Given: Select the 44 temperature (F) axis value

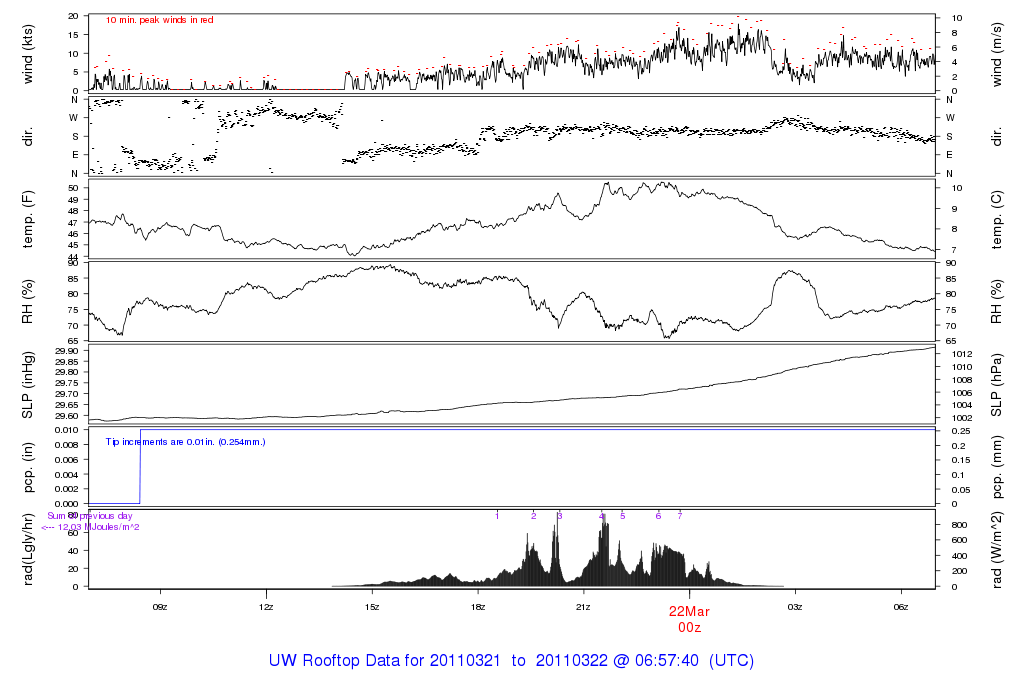Looking at the screenshot, I should (x=74, y=257).
